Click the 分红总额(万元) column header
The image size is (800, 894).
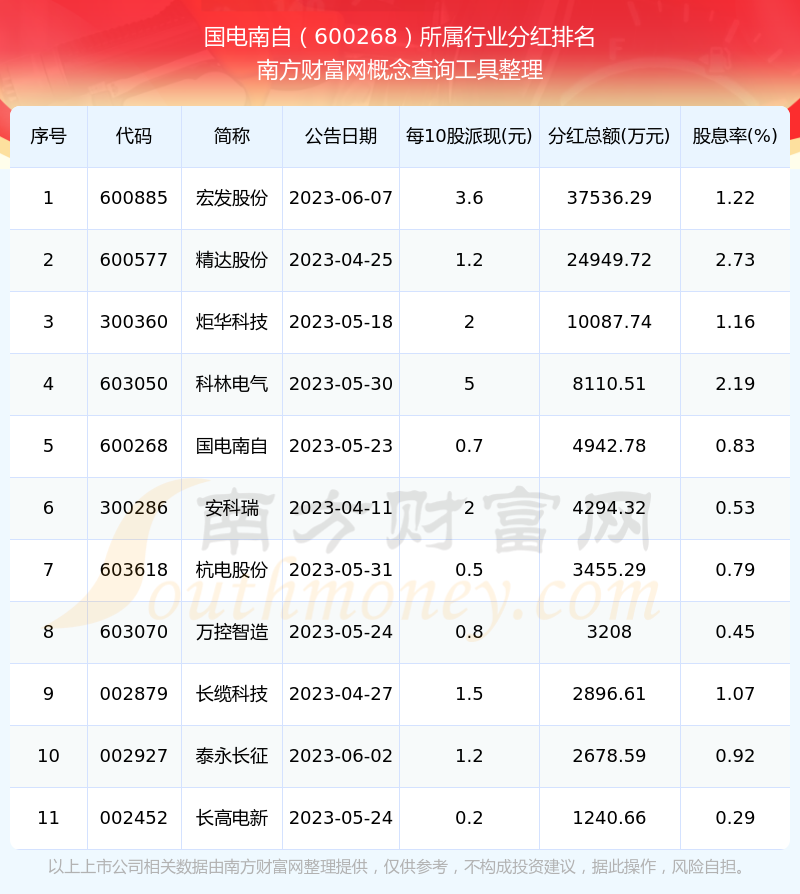pyautogui.click(x=610, y=136)
